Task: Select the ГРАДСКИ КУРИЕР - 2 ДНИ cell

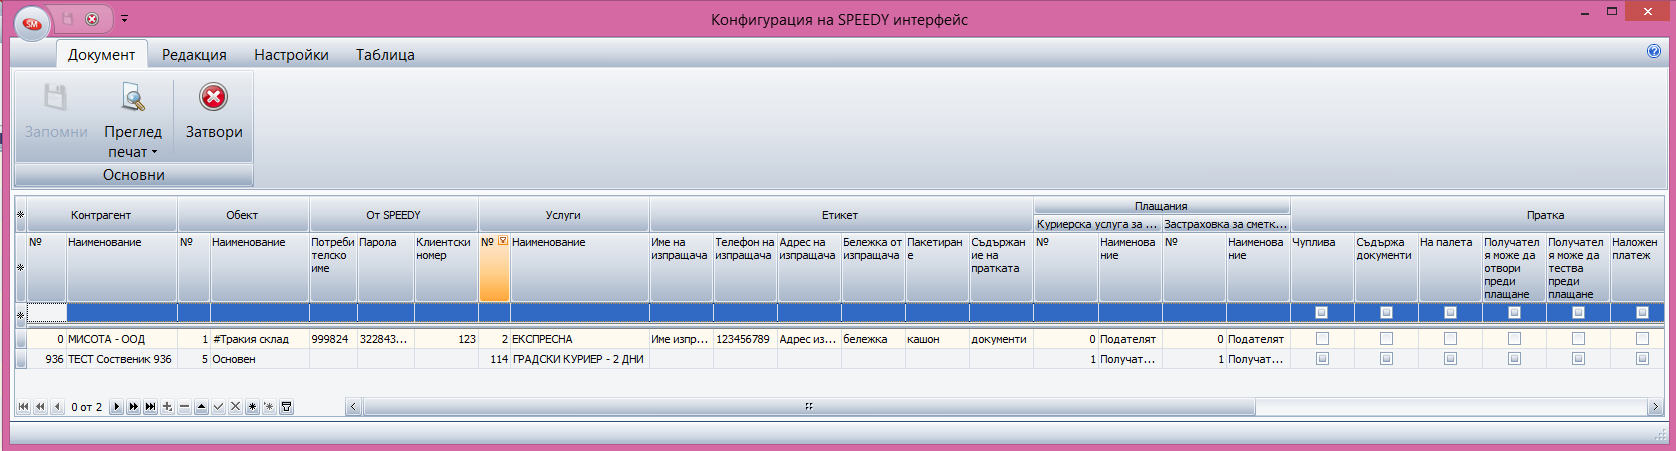Action: 580,359
